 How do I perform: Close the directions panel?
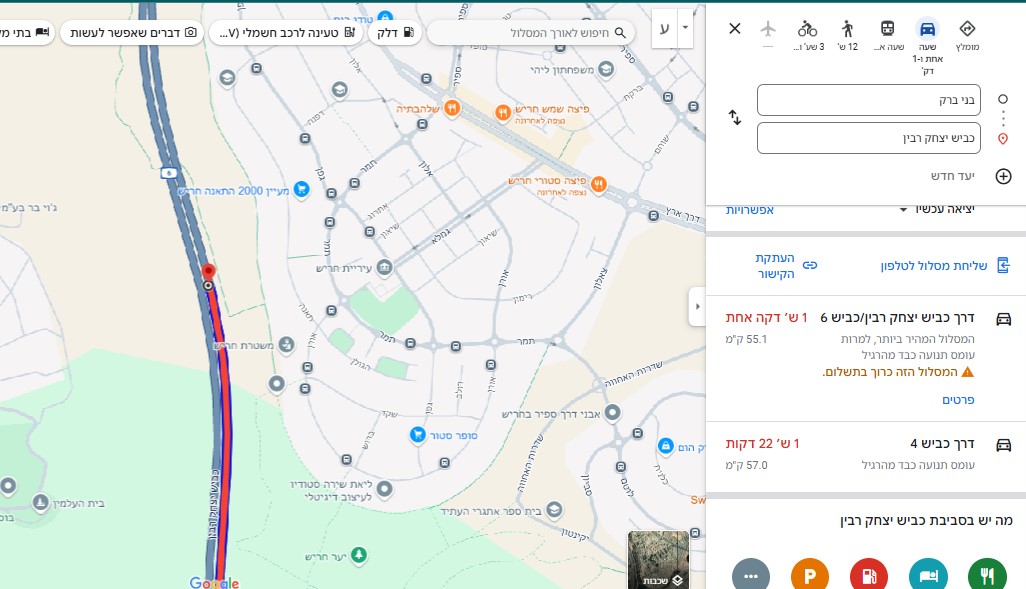(735, 29)
